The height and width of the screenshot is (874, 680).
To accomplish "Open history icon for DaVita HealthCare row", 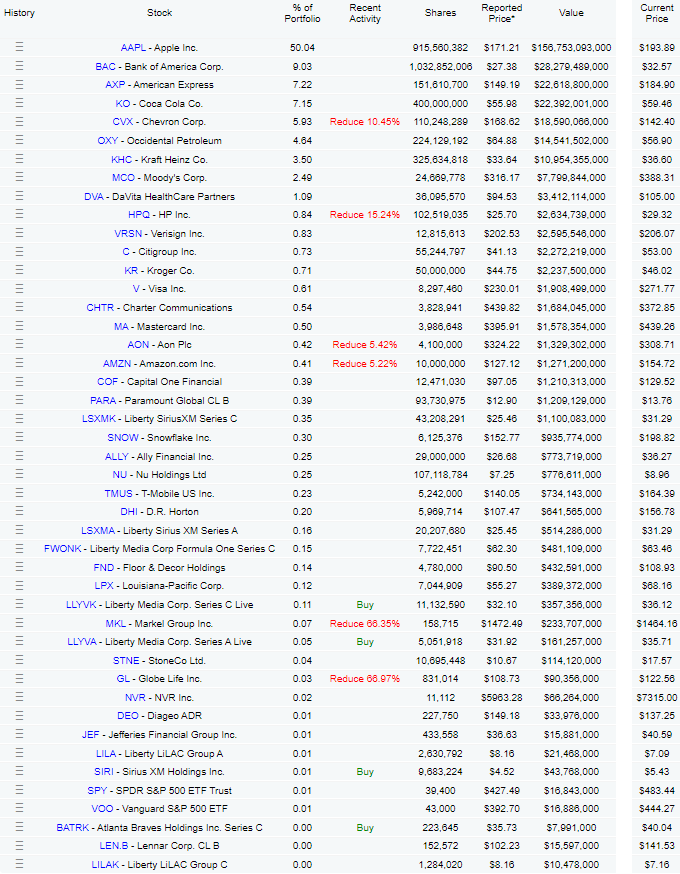I will pos(20,196).
